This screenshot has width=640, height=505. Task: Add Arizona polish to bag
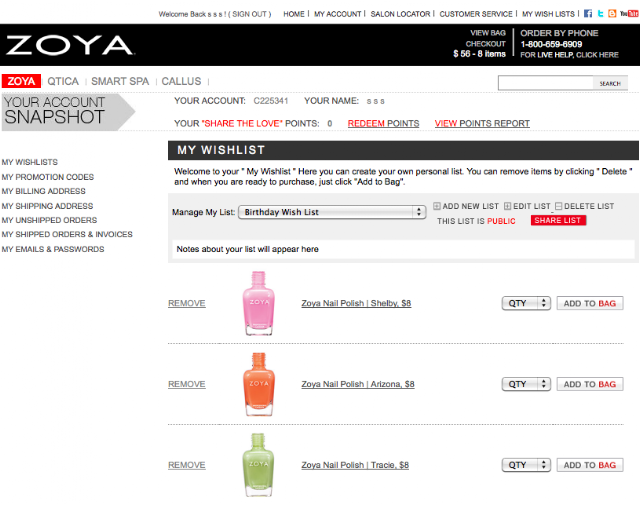(590, 384)
